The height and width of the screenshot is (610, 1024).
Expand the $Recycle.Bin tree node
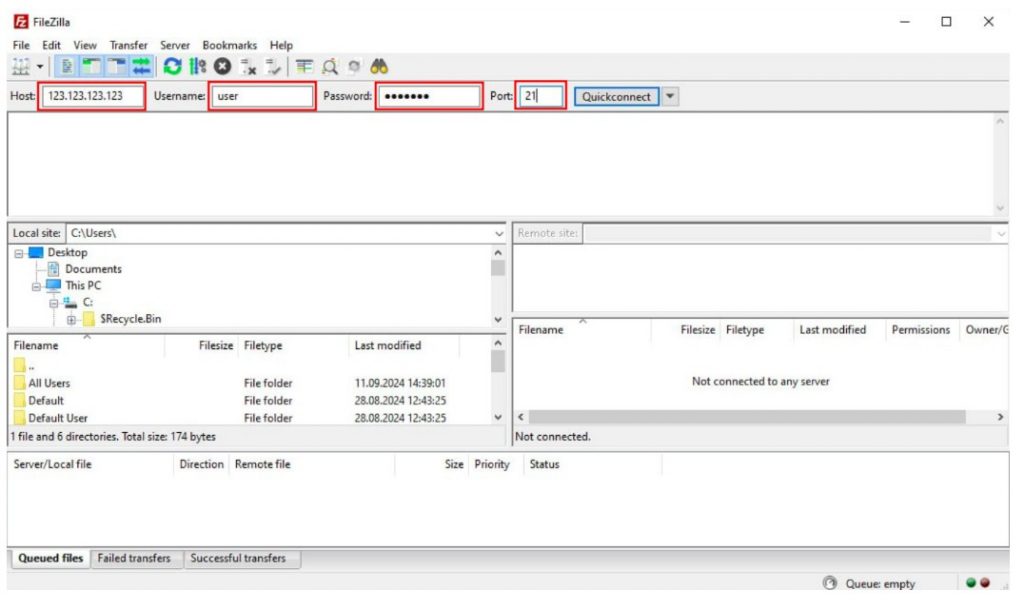click(x=71, y=320)
